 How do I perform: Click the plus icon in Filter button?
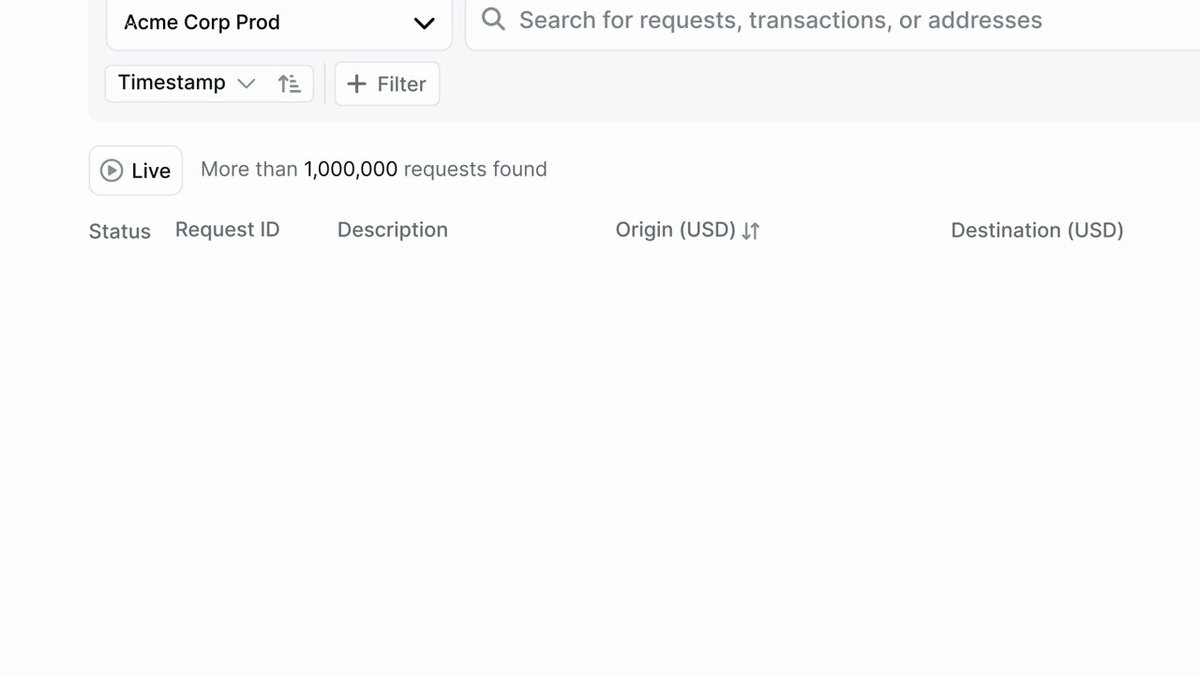click(x=356, y=85)
